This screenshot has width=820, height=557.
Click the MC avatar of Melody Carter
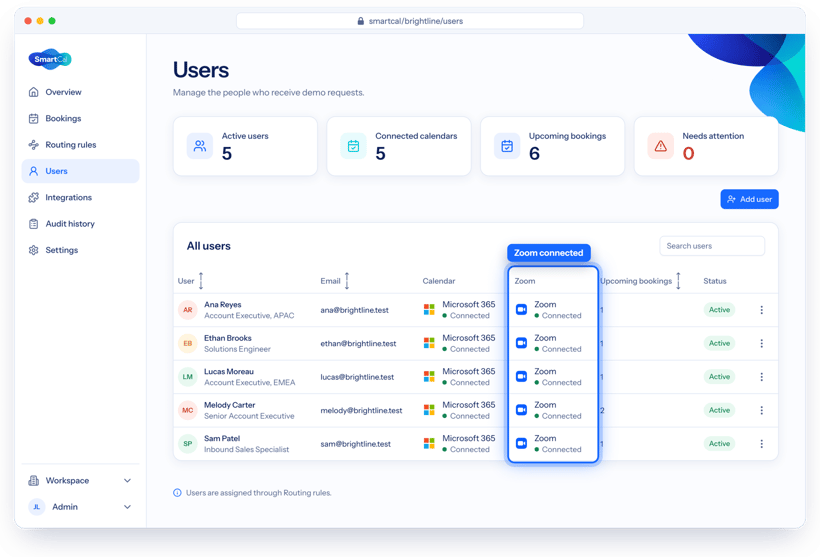point(188,411)
